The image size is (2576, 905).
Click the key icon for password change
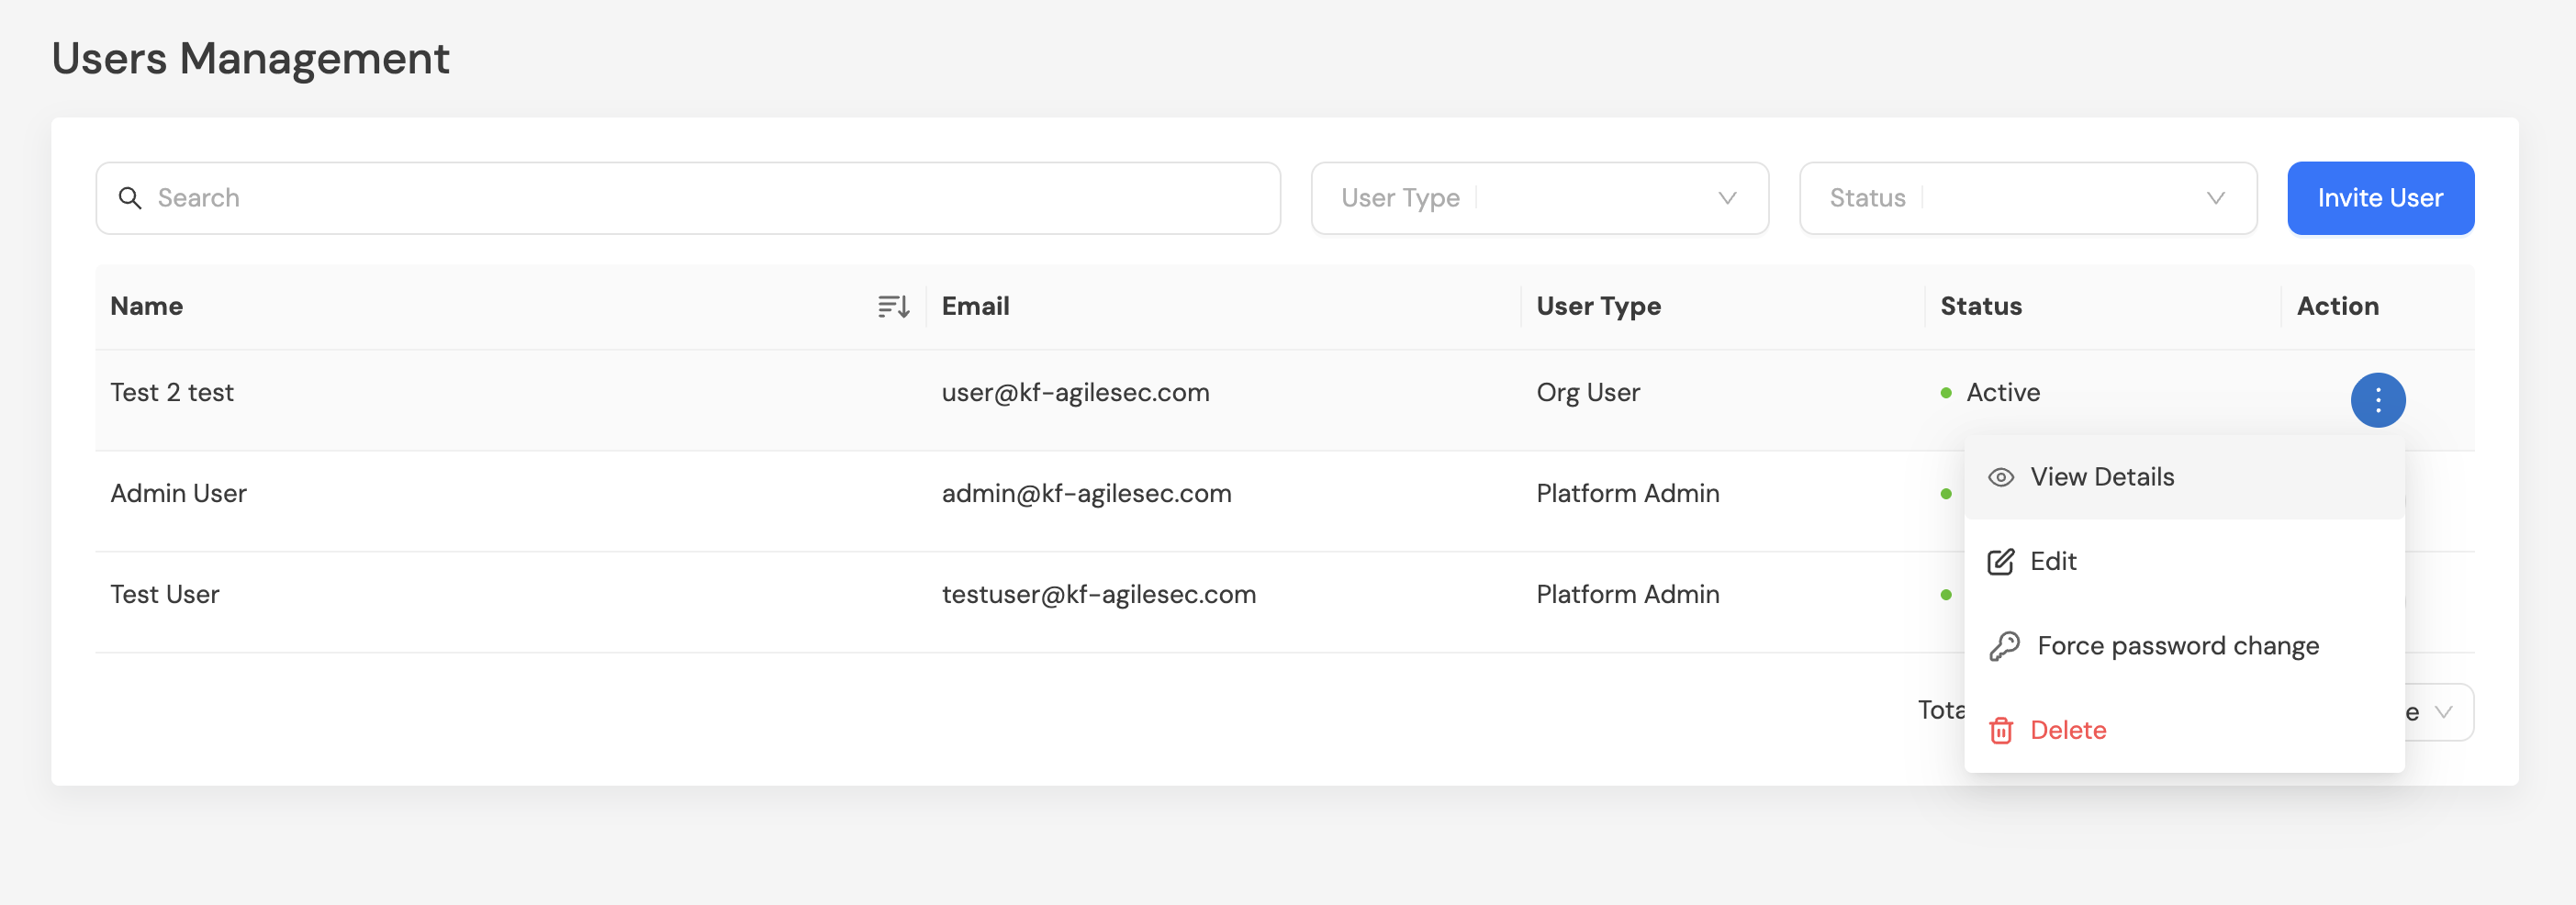(2003, 646)
